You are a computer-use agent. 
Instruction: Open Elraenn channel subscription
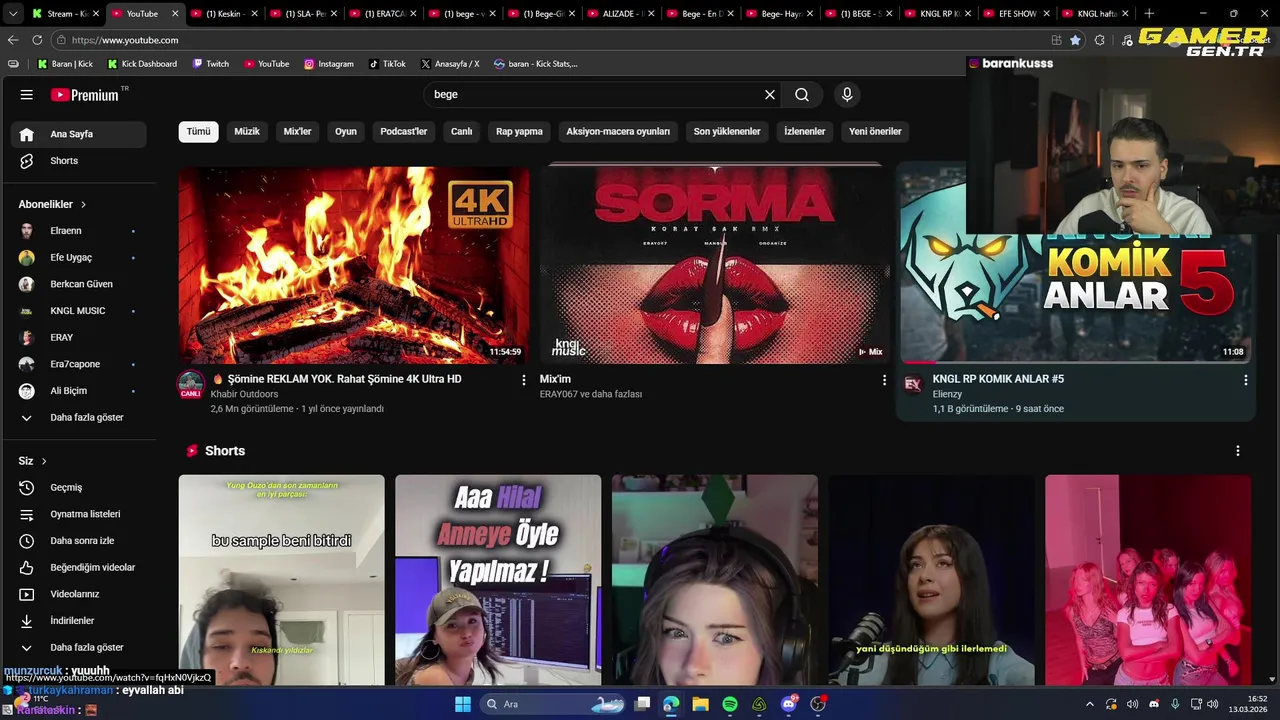coord(79,231)
